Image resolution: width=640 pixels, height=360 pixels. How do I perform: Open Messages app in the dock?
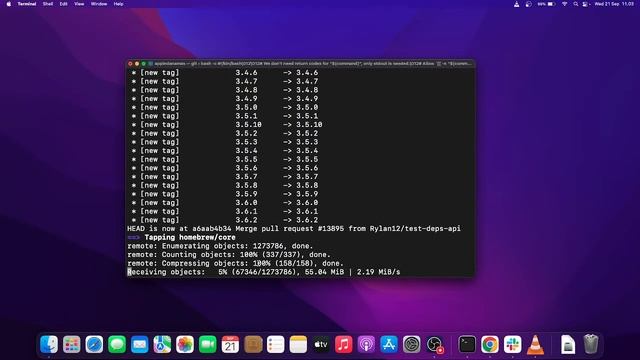tap(117, 344)
